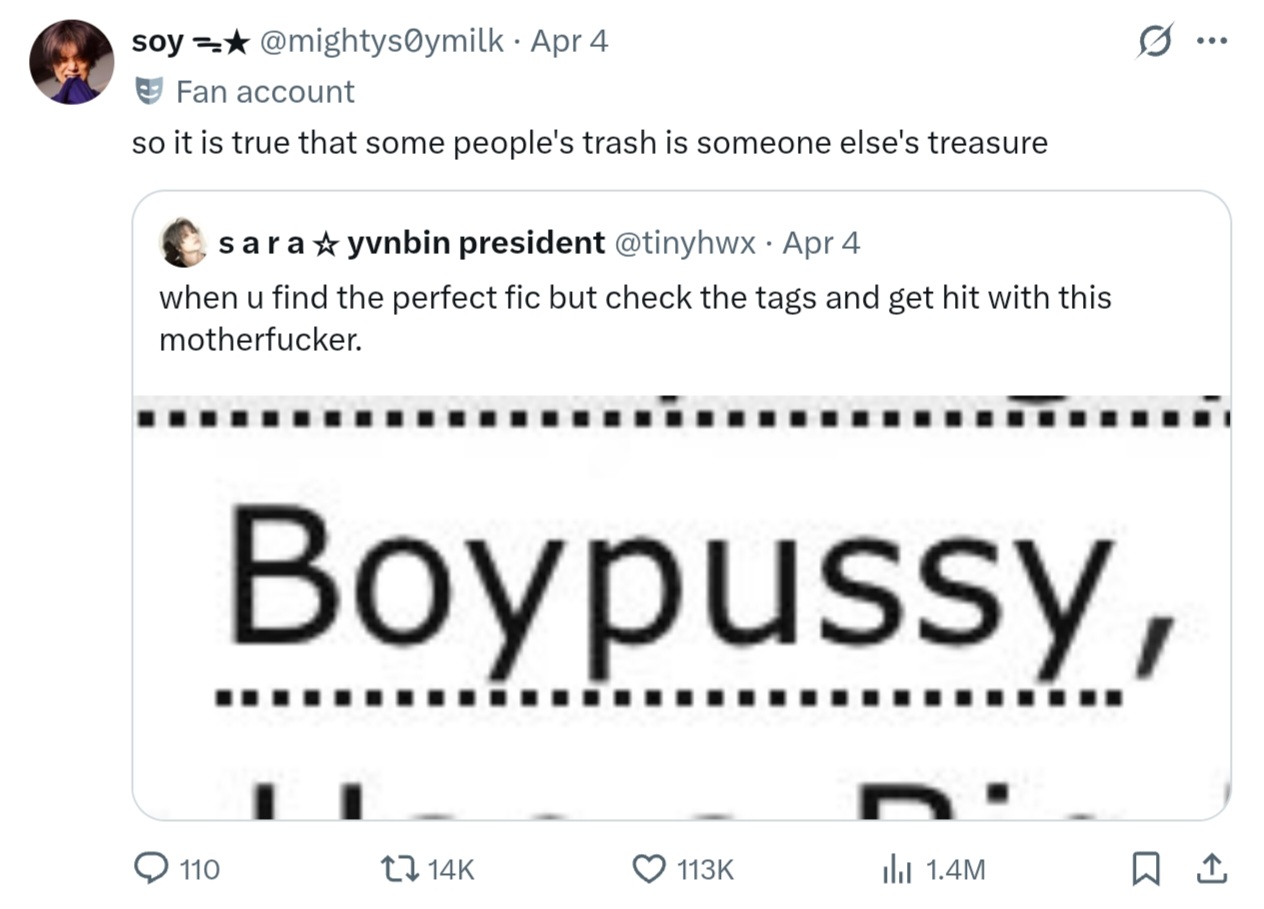Bookmark this post
1264x909 pixels.
1144,869
